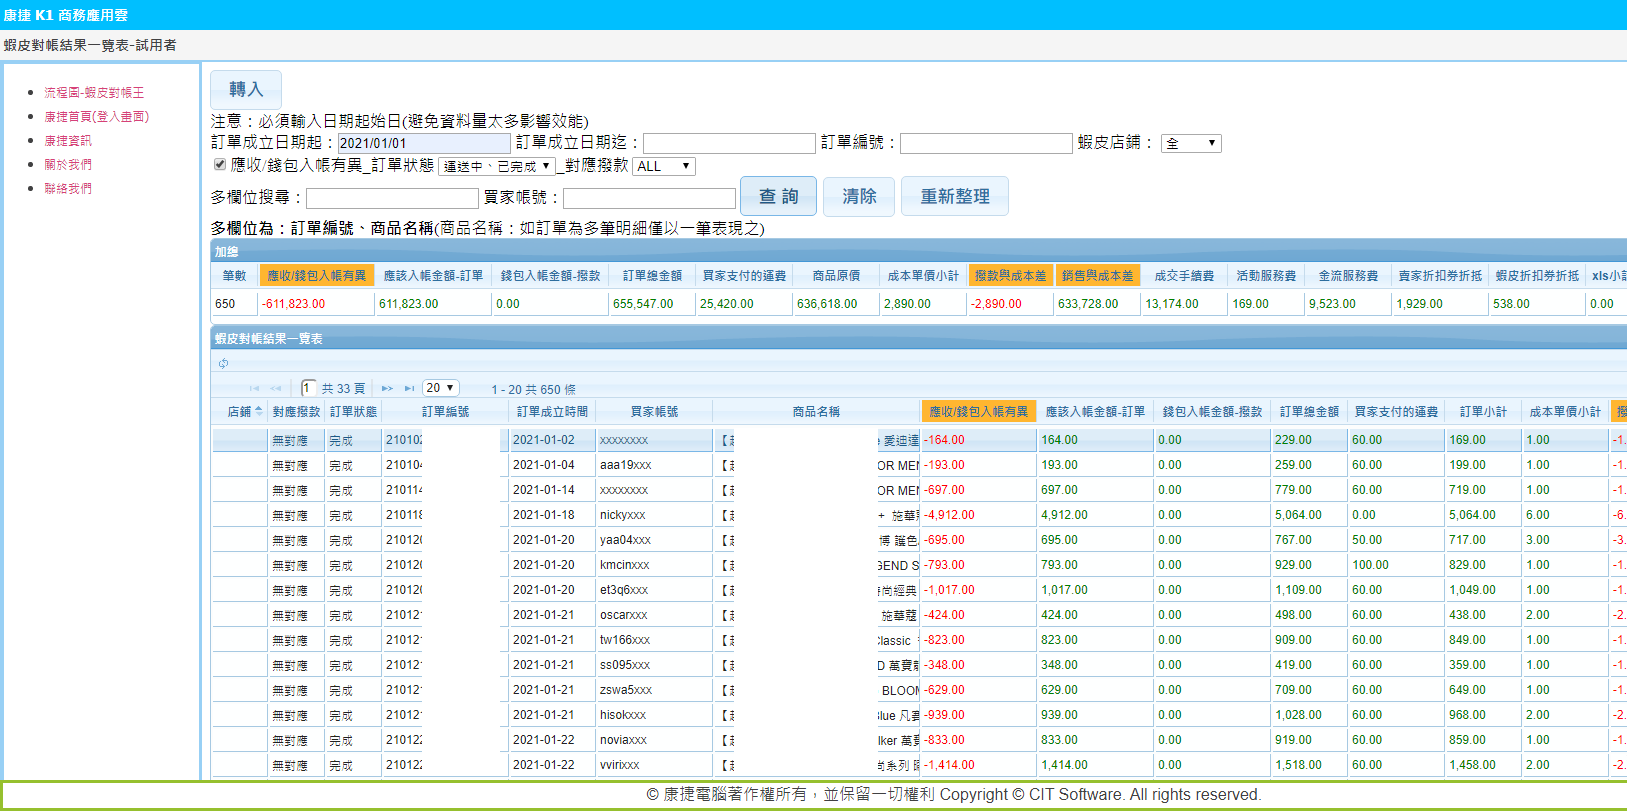Go to the previous page of results
The image size is (1627, 811).
275,388
